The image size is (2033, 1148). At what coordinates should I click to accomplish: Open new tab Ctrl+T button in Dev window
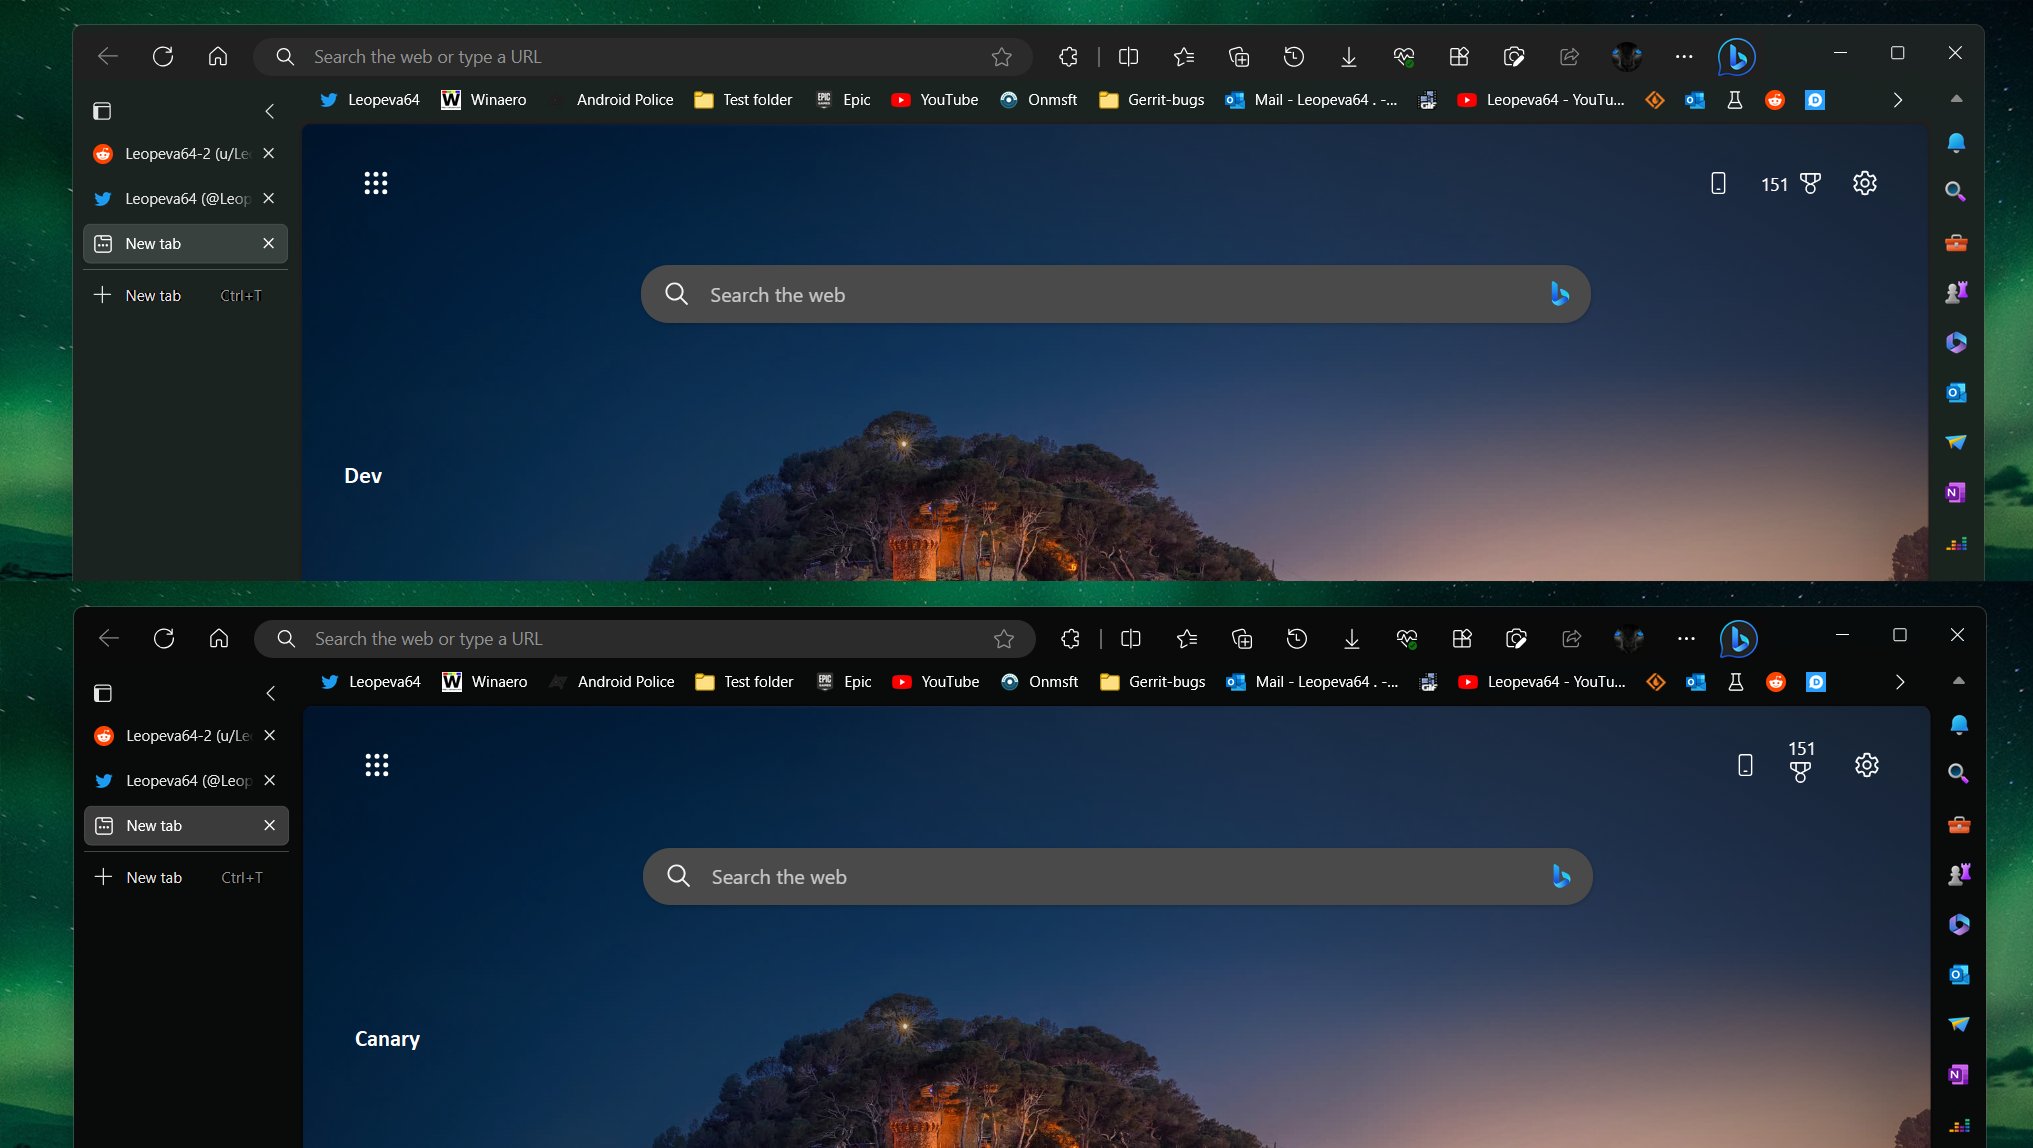(185, 296)
